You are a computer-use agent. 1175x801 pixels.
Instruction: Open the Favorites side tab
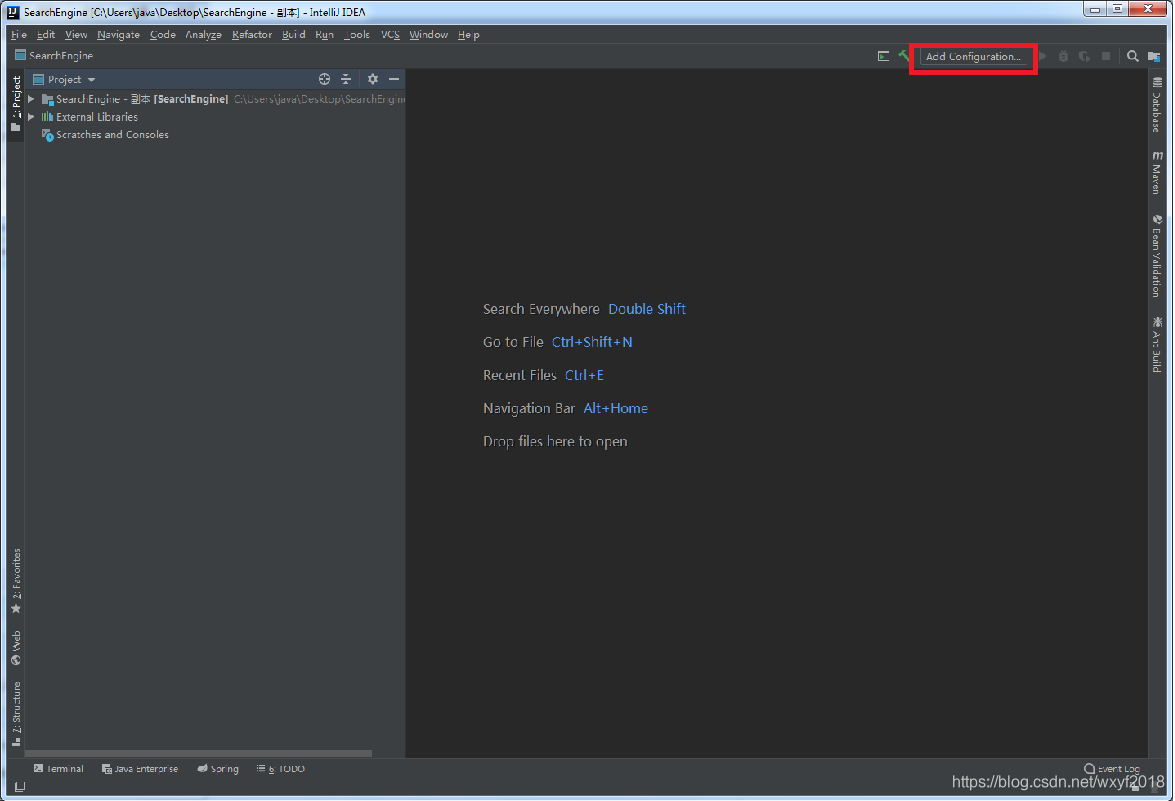point(16,581)
